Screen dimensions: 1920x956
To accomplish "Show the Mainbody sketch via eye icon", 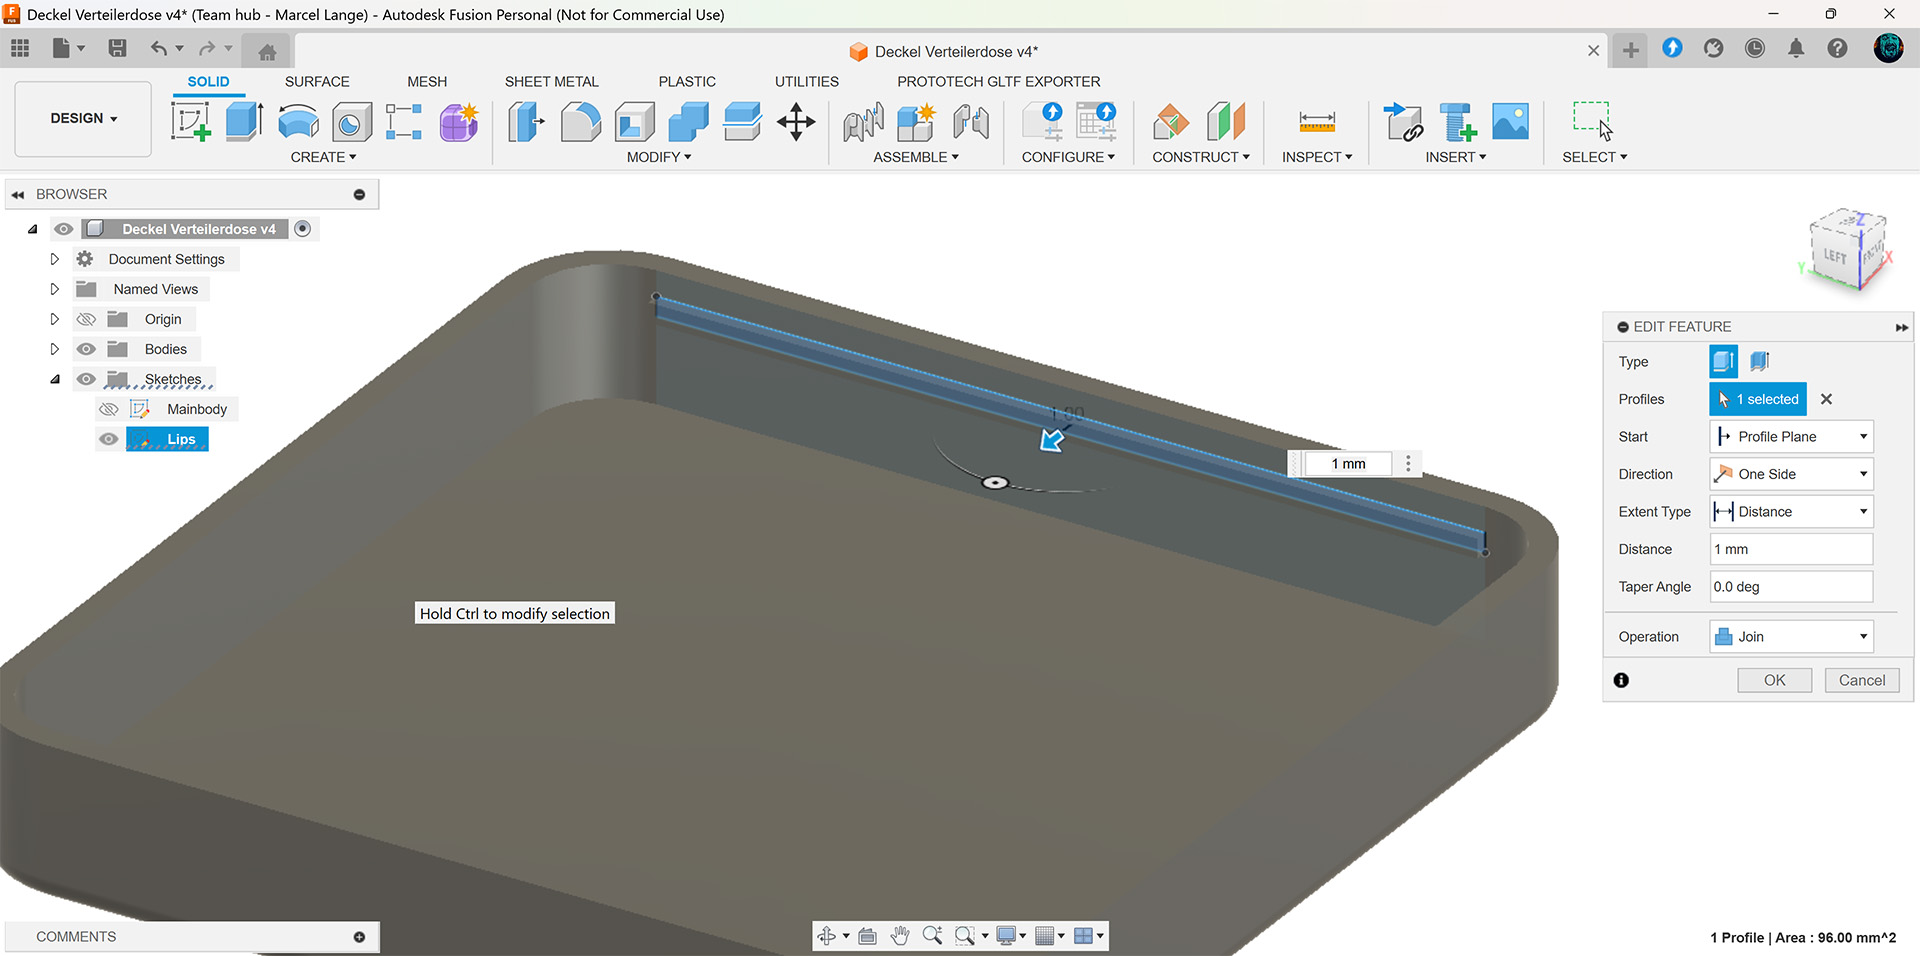I will 109,409.
